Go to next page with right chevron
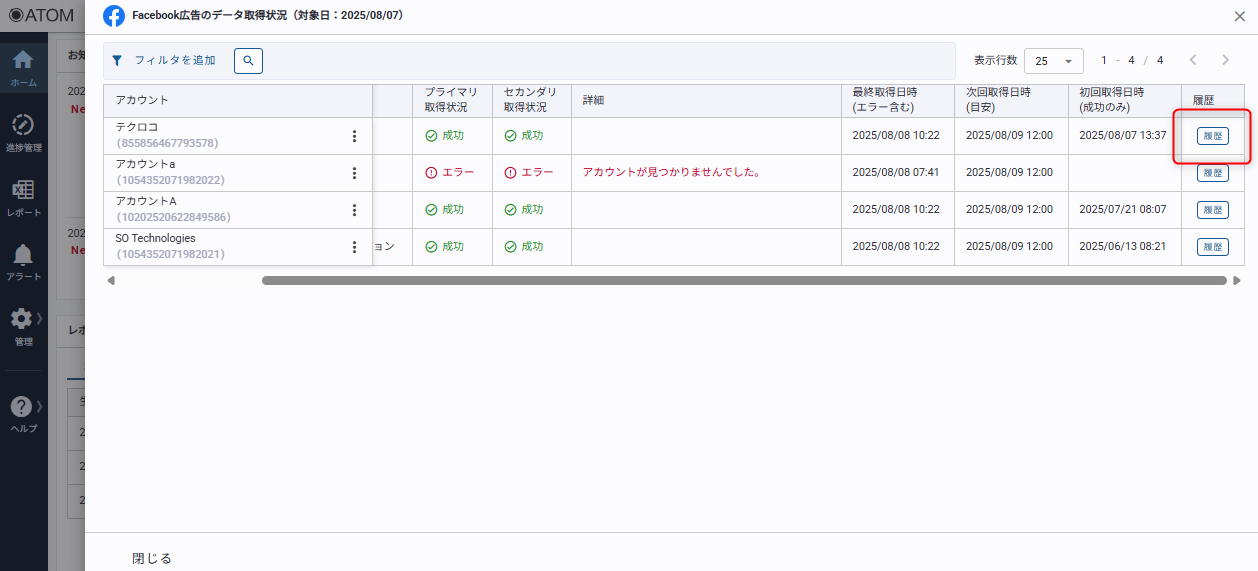 (1225, 61)
